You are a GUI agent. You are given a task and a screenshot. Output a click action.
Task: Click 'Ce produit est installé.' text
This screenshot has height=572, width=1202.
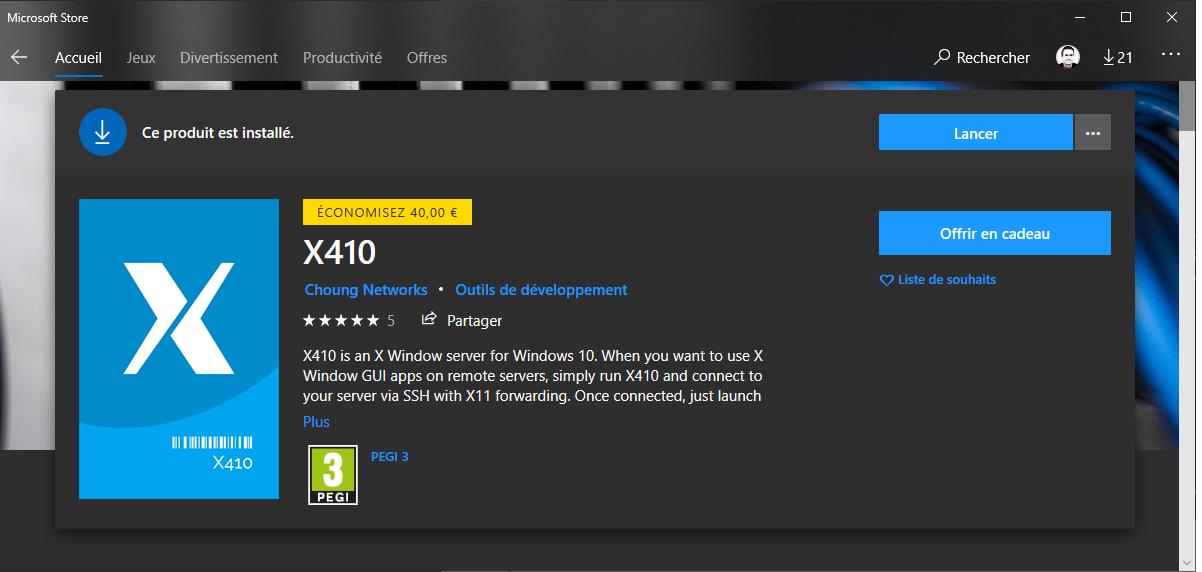218,132
